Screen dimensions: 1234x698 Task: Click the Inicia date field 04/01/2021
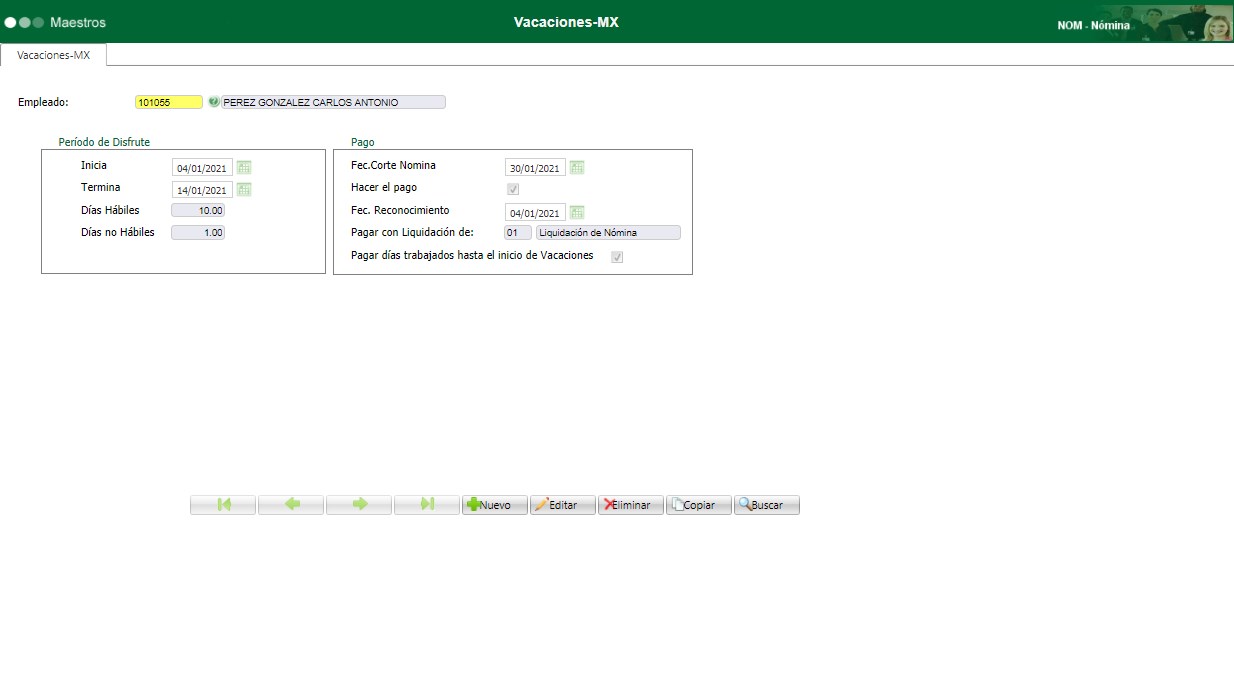coord(203,168)
